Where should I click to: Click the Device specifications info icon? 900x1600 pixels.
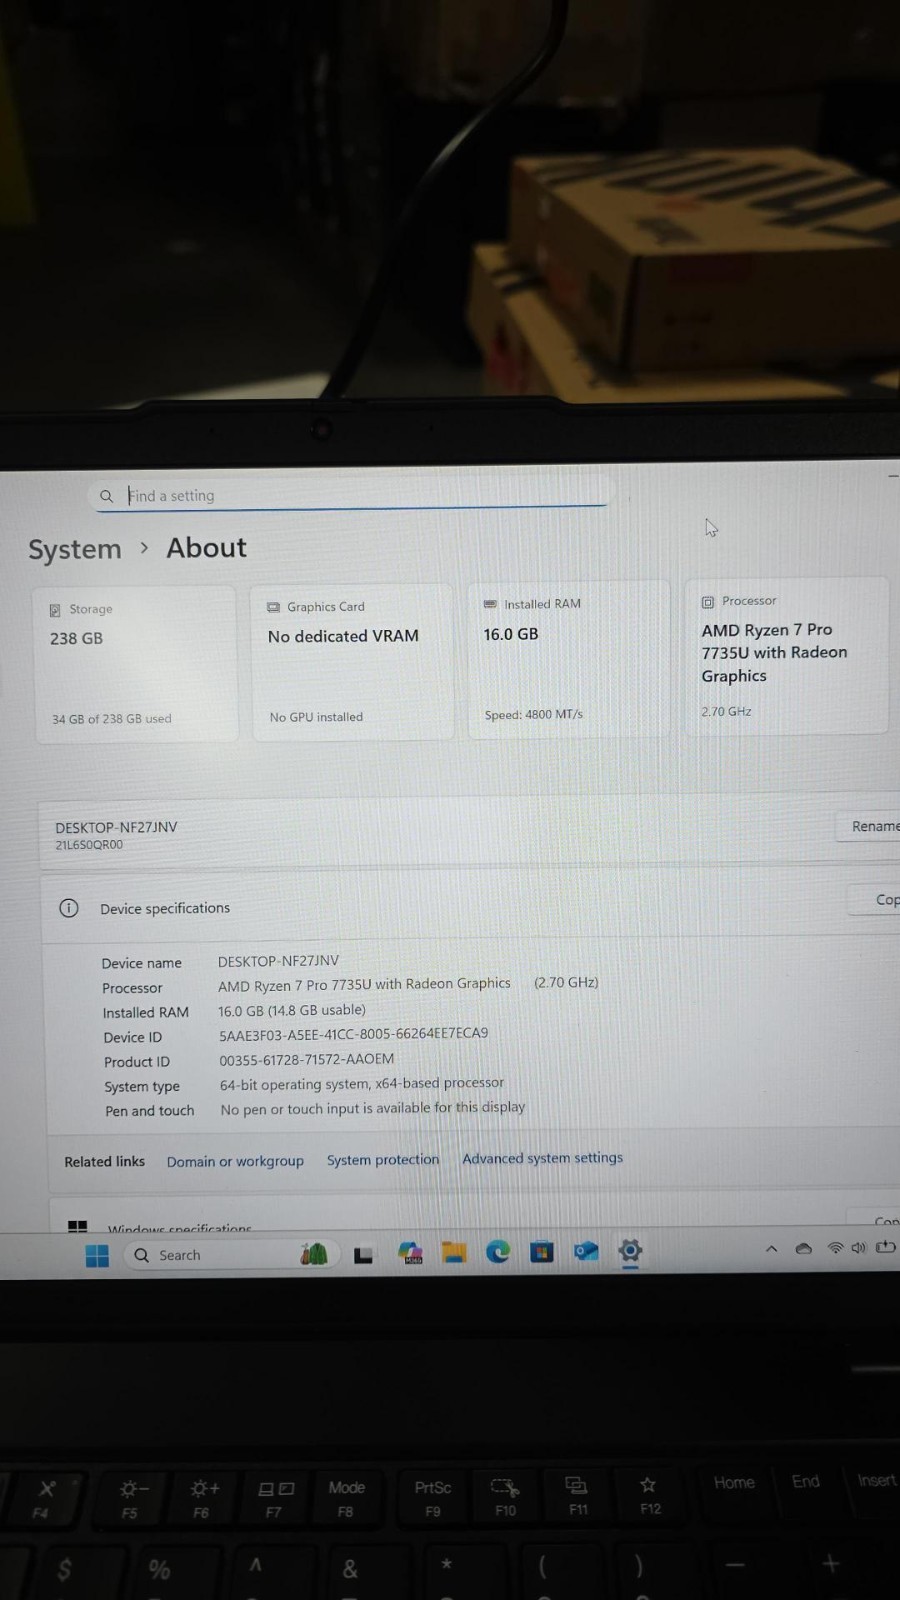(x=68, y=908)
